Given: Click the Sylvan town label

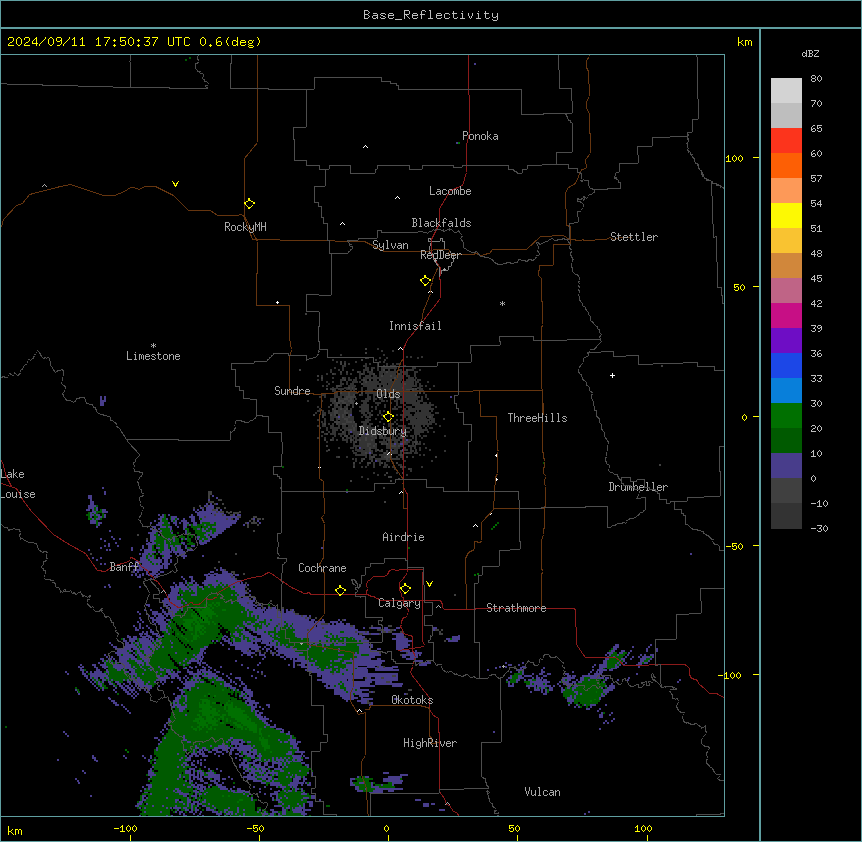Looking at the screenshot, I should 390,245.
